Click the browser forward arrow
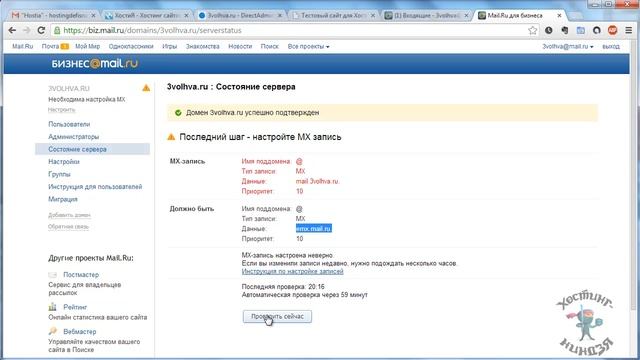 [27, 30]
